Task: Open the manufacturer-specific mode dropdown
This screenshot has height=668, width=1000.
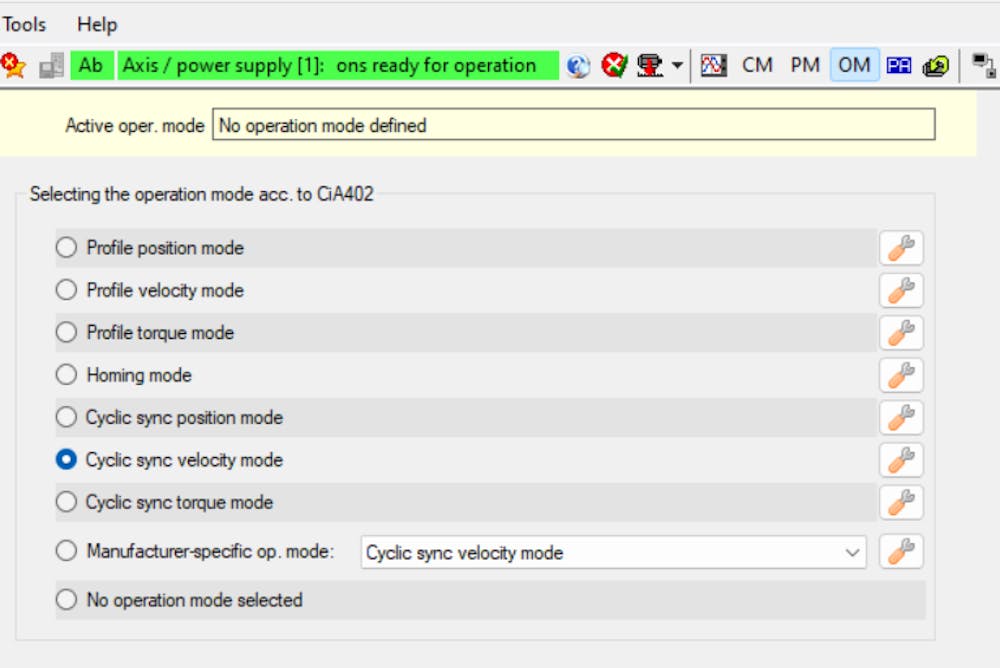Action: tap(853, 551)
